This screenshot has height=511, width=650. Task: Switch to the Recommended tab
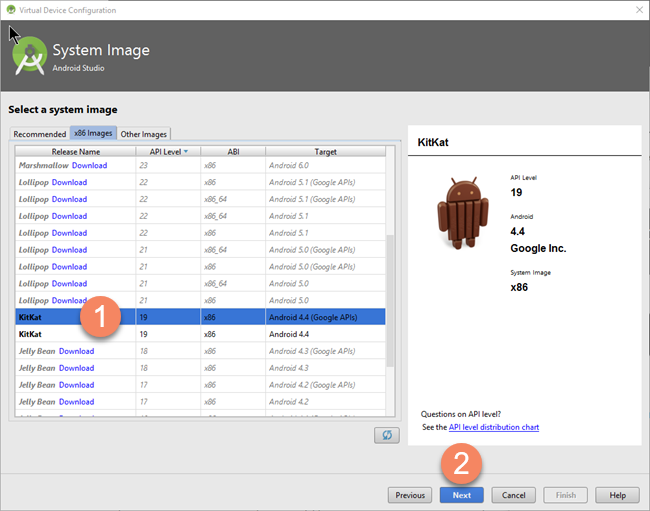pos(39,134)
